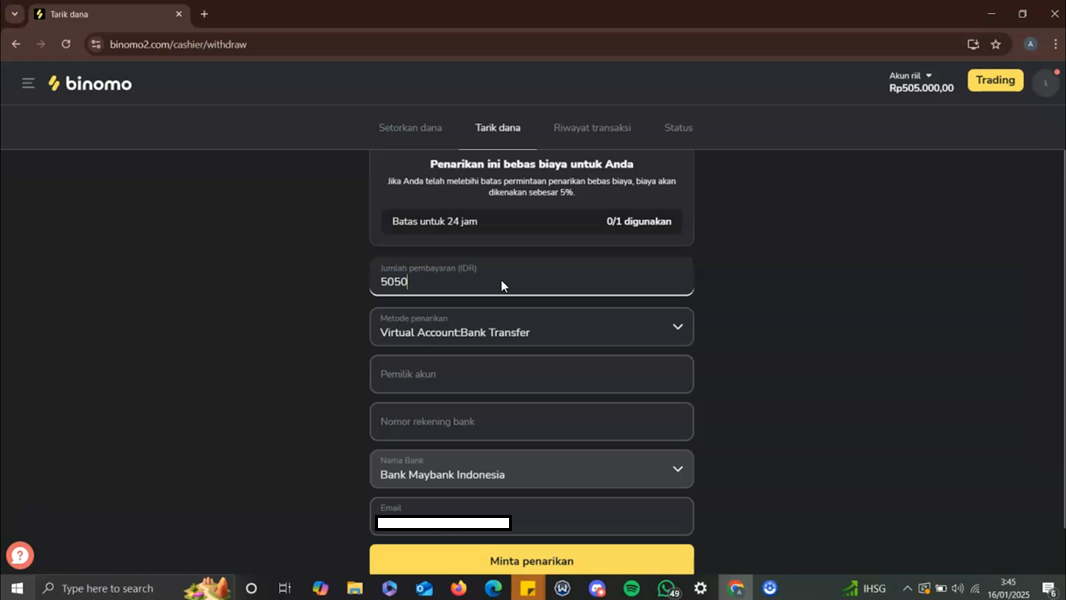Click the Minta penarikan button
This screenshot has height=600, width=1066.
coord(531,560)
